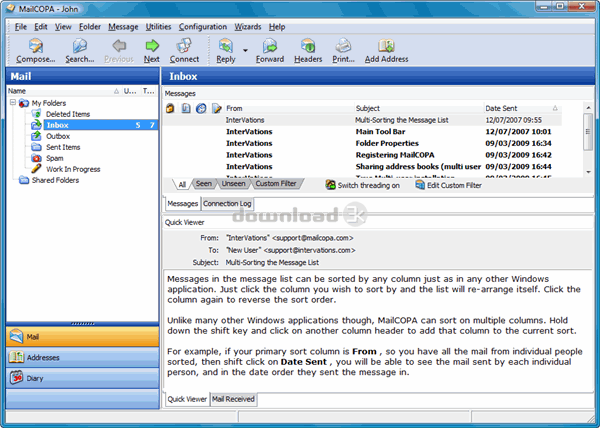Image resolution: width=600 pixels, height=428 pixels.
Task: Select the Shared Folders item
Action: [x=55, y=180]
